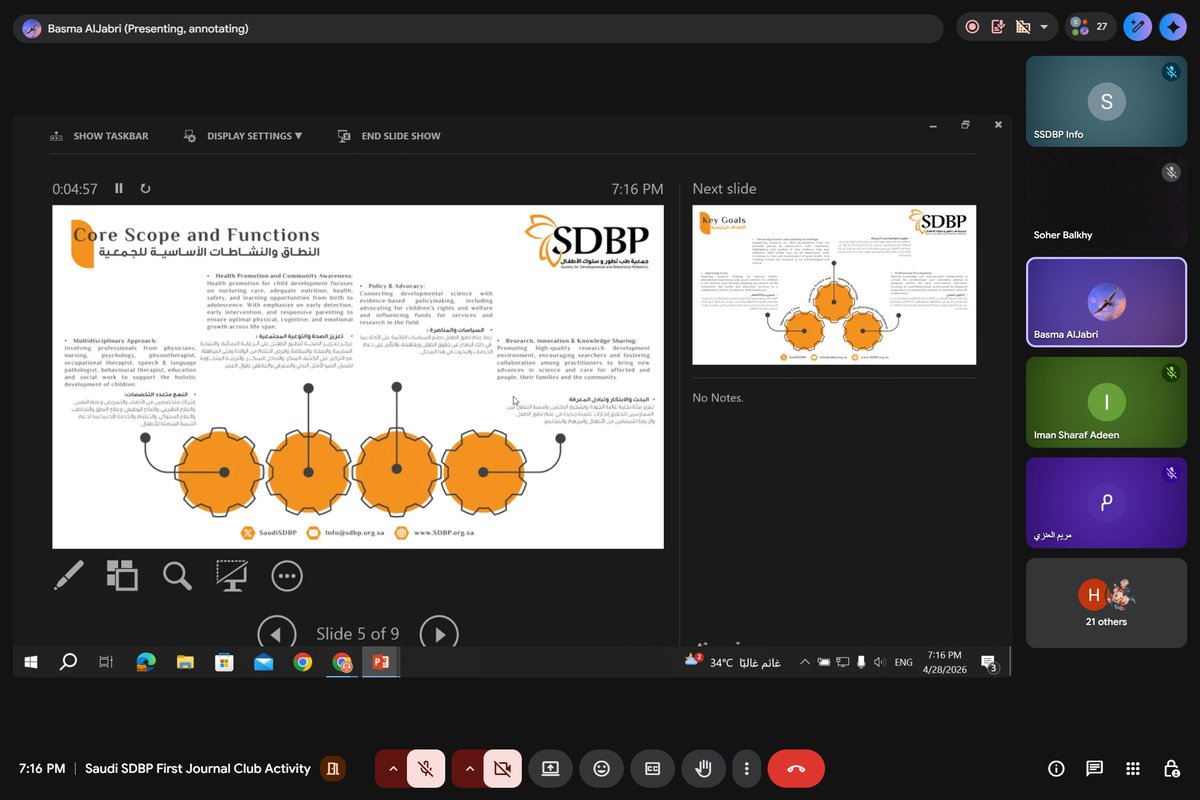Open the more options menu
Screen dimensions: 1200x800
click(x=746, y=768)
